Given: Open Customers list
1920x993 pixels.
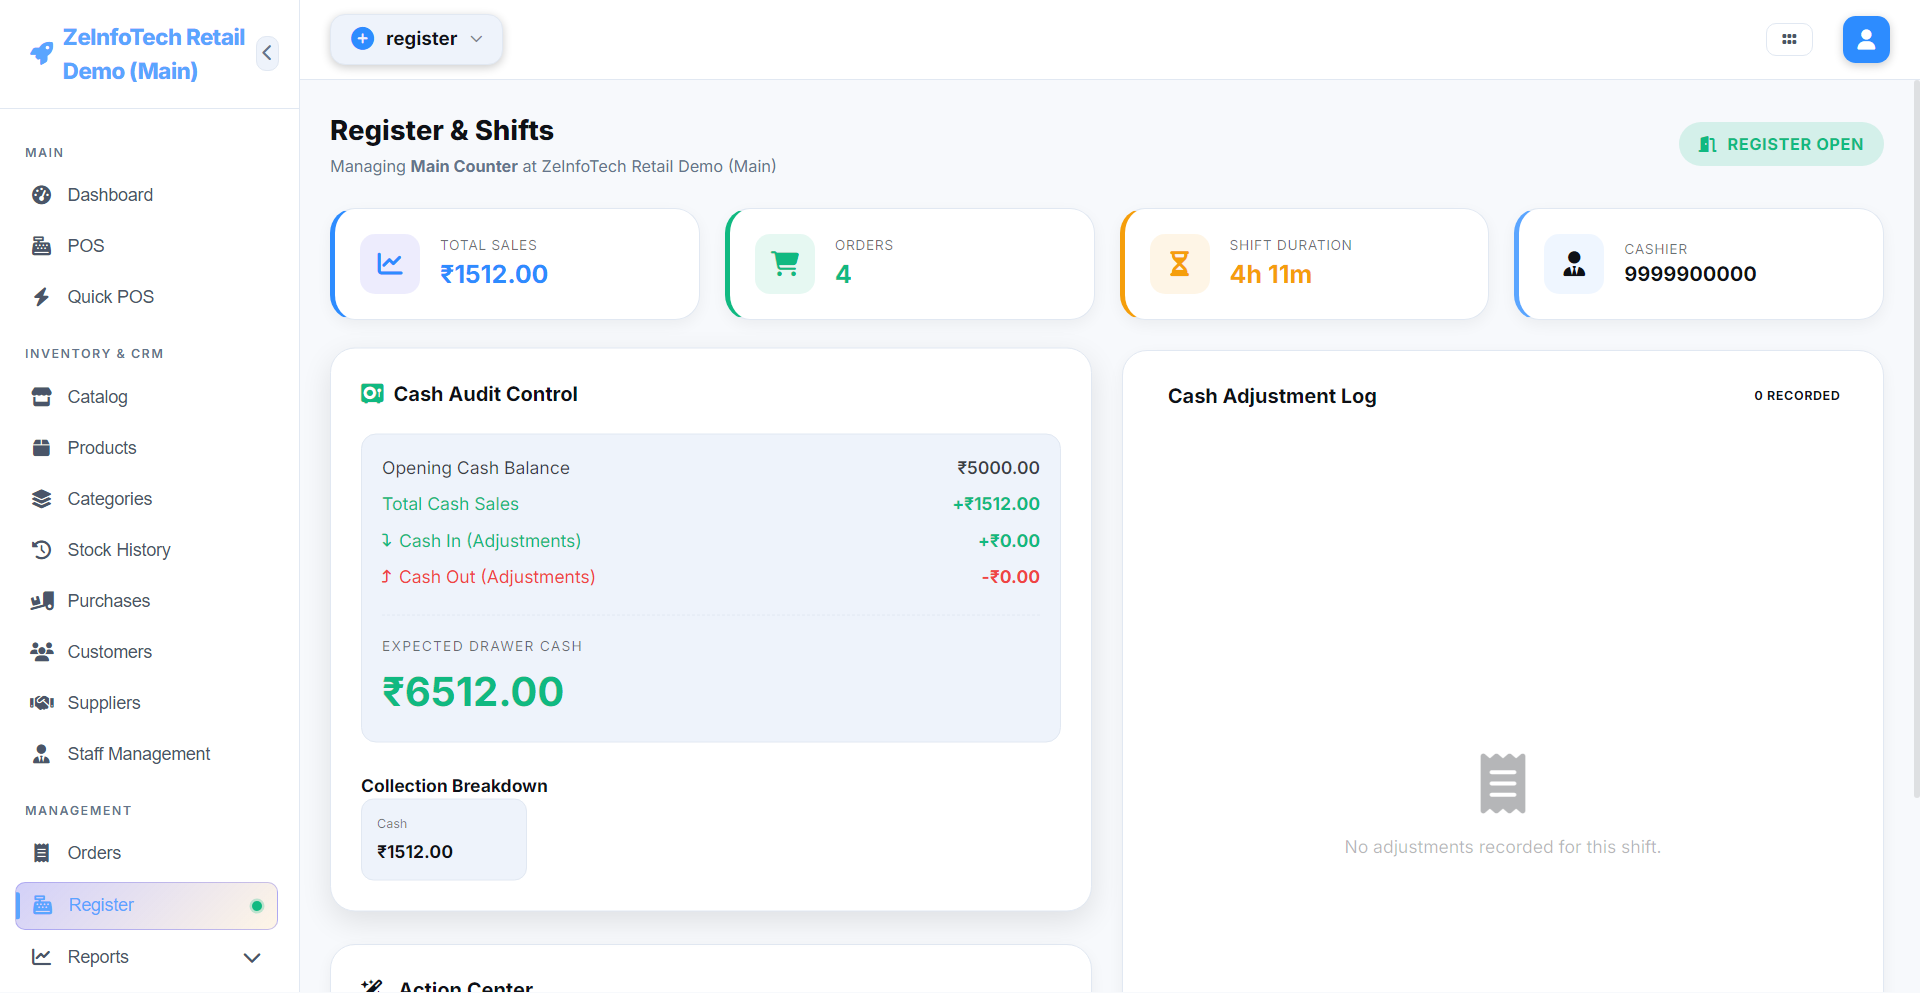Looking at the screenshot, I should click(109, 652).
